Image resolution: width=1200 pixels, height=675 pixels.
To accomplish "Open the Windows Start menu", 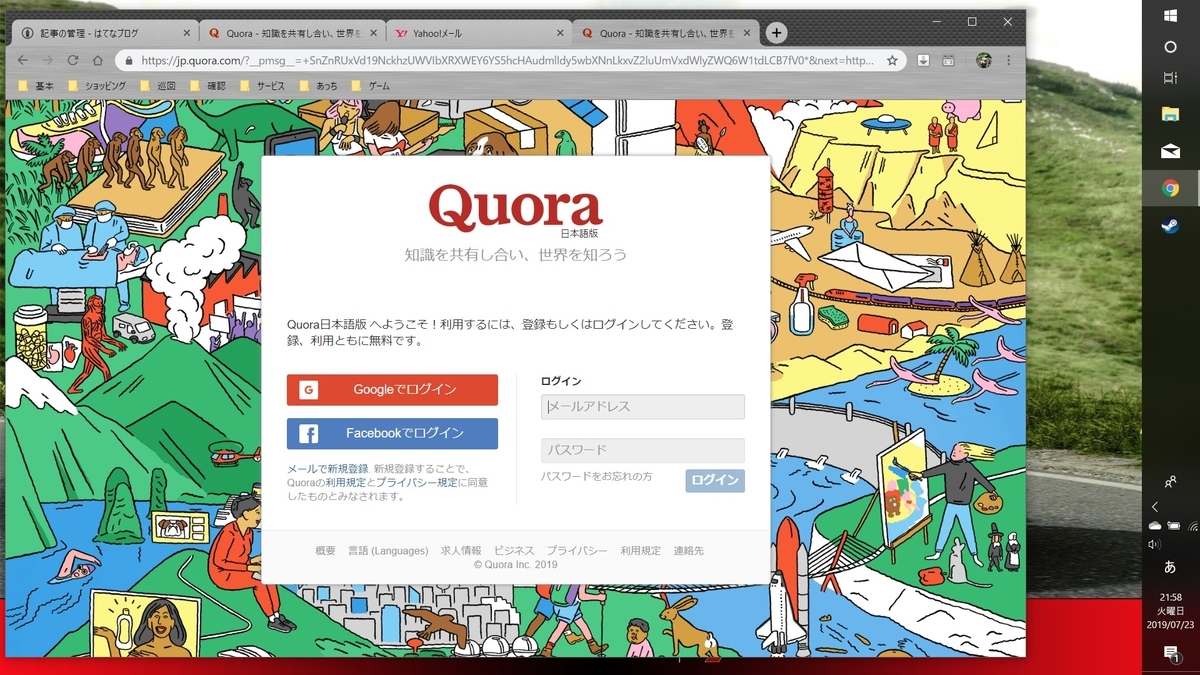I will (x=1170, y=15).
